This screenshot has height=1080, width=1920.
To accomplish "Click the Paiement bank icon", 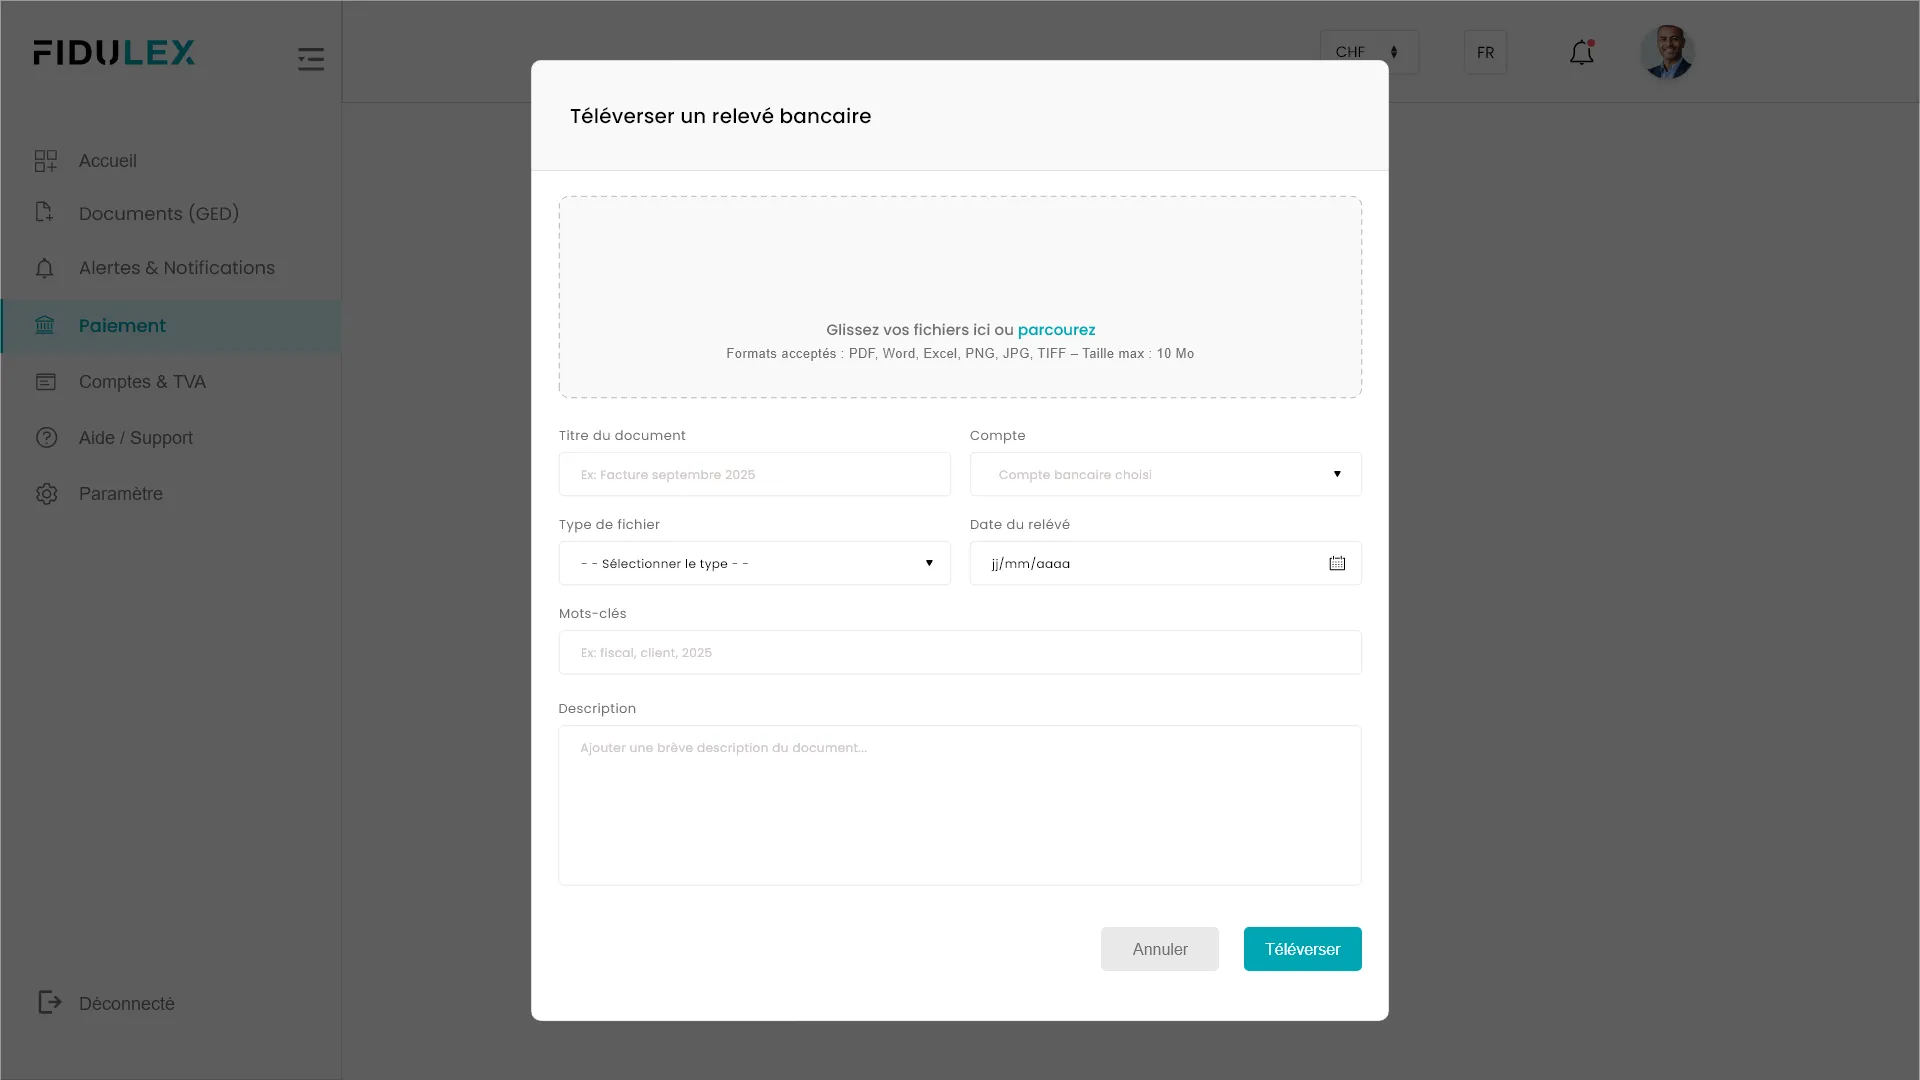I will (x=45, y=326).
